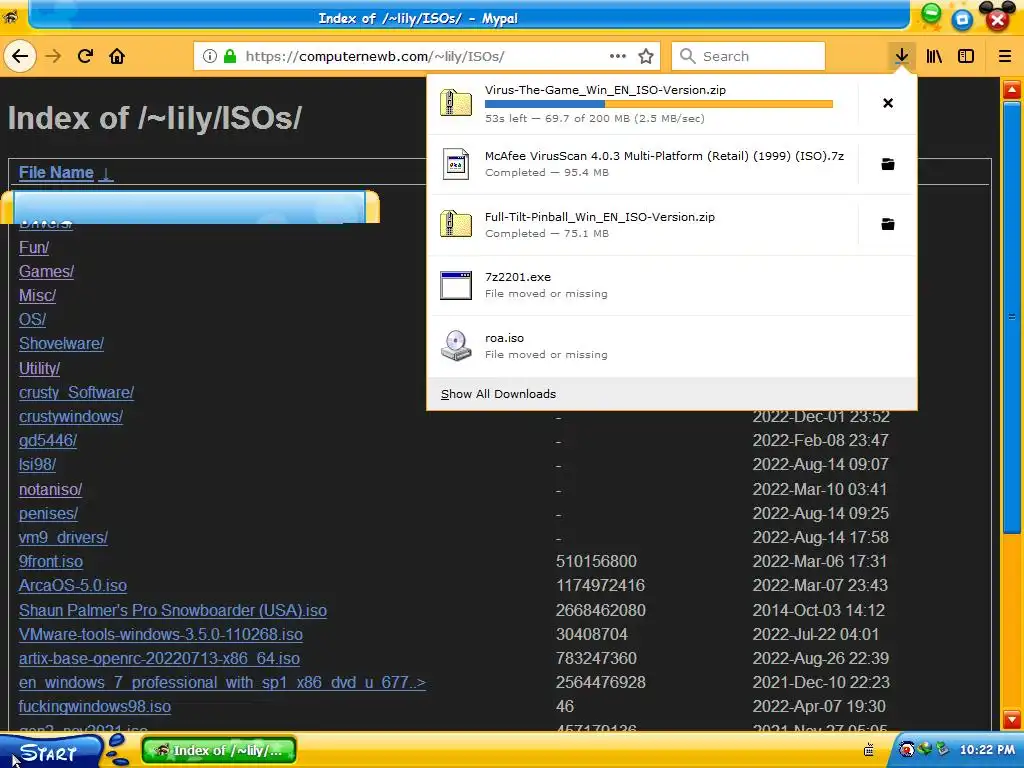Open the lsi98/ directory
The image size is (1024, 768).
click(37, 465)
